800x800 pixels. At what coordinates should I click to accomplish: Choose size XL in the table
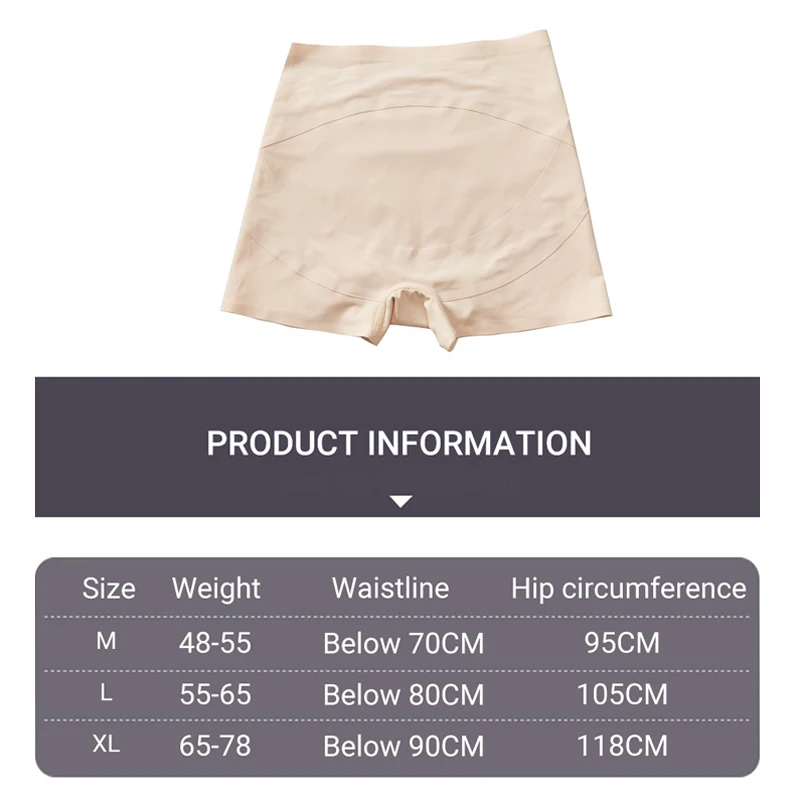[106, 745]
